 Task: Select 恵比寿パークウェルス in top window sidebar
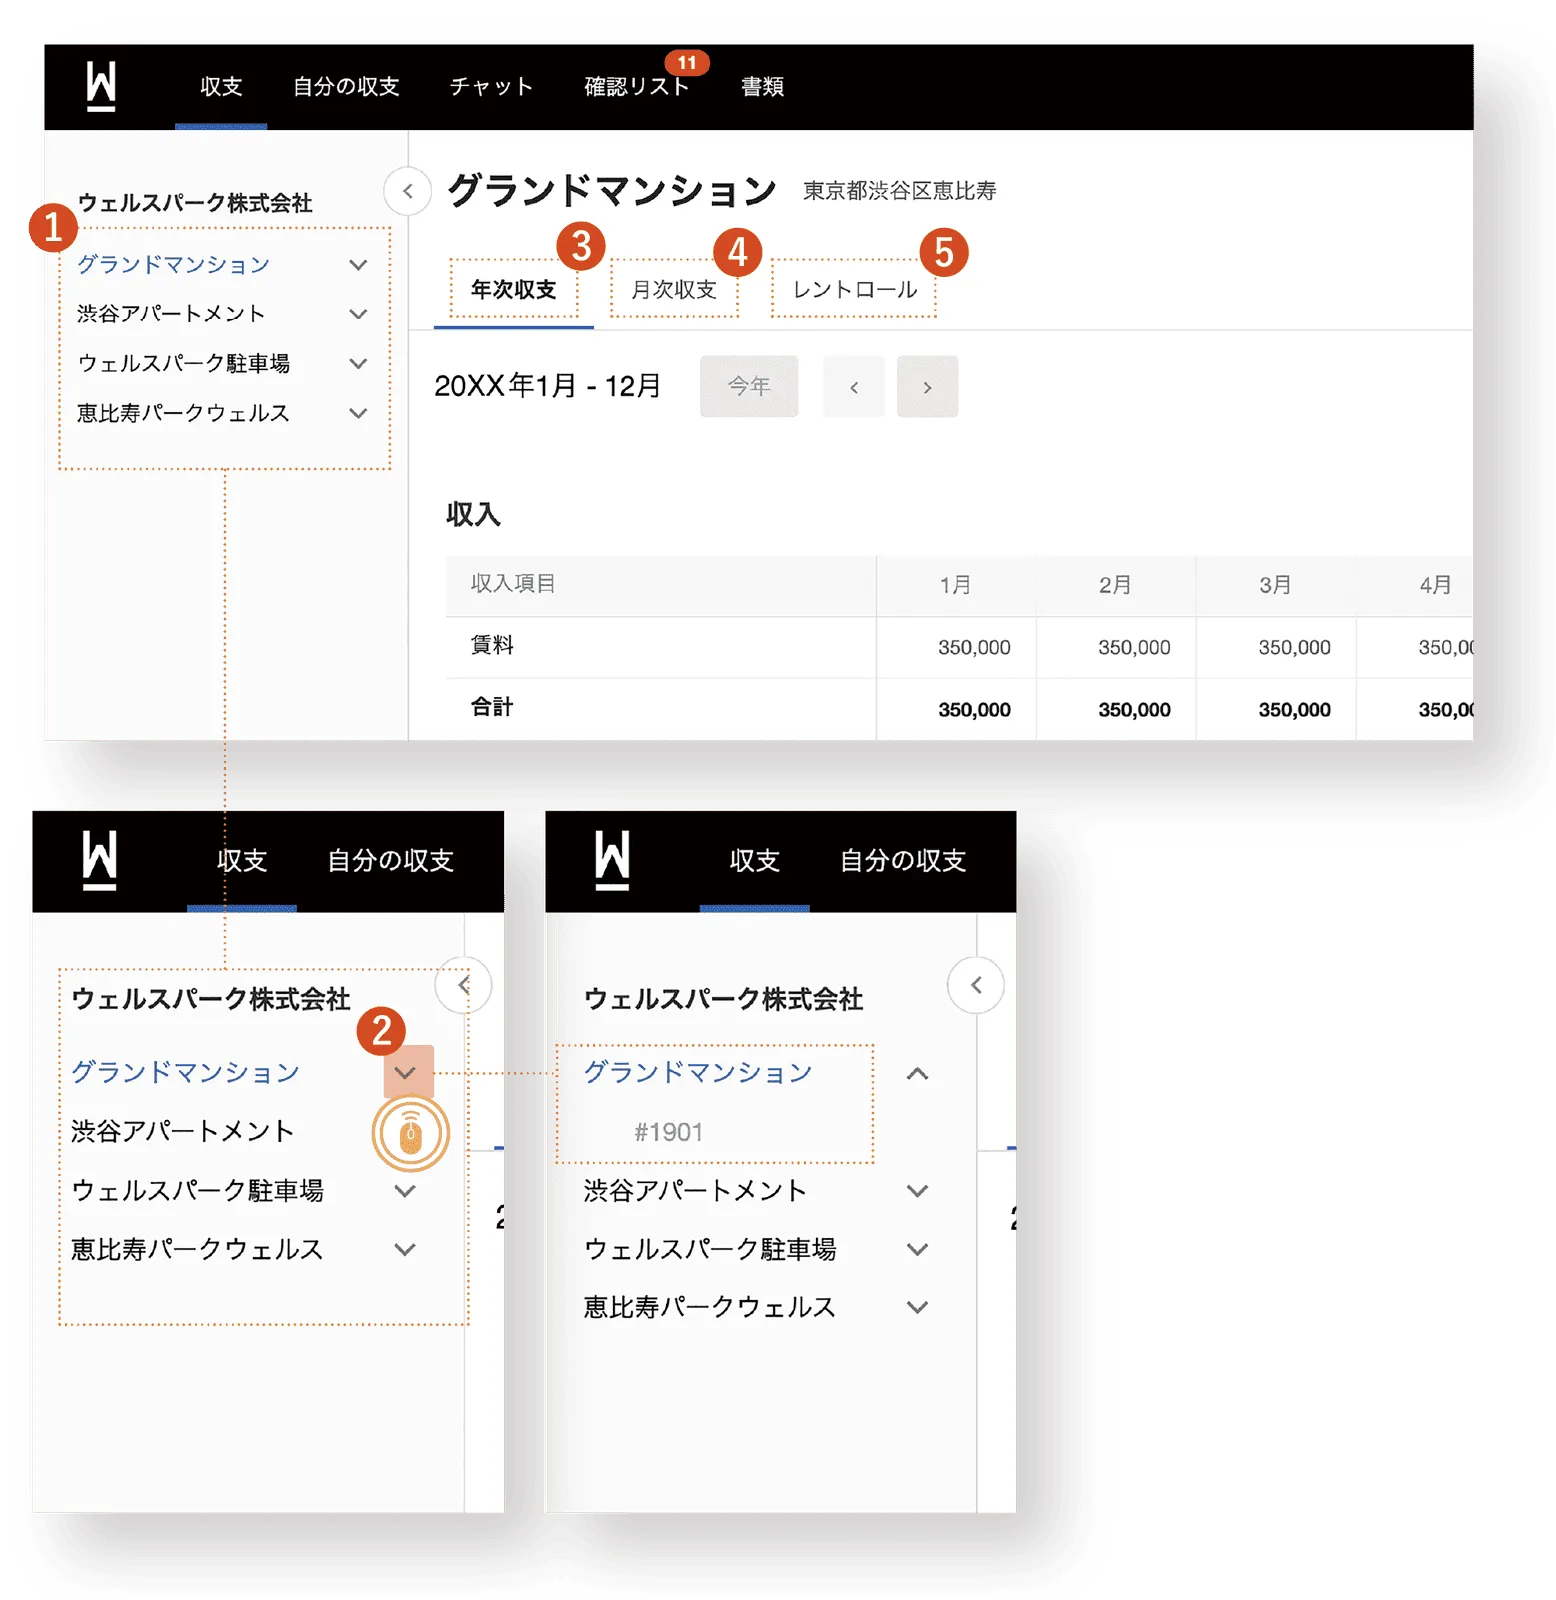pos(183,413)
